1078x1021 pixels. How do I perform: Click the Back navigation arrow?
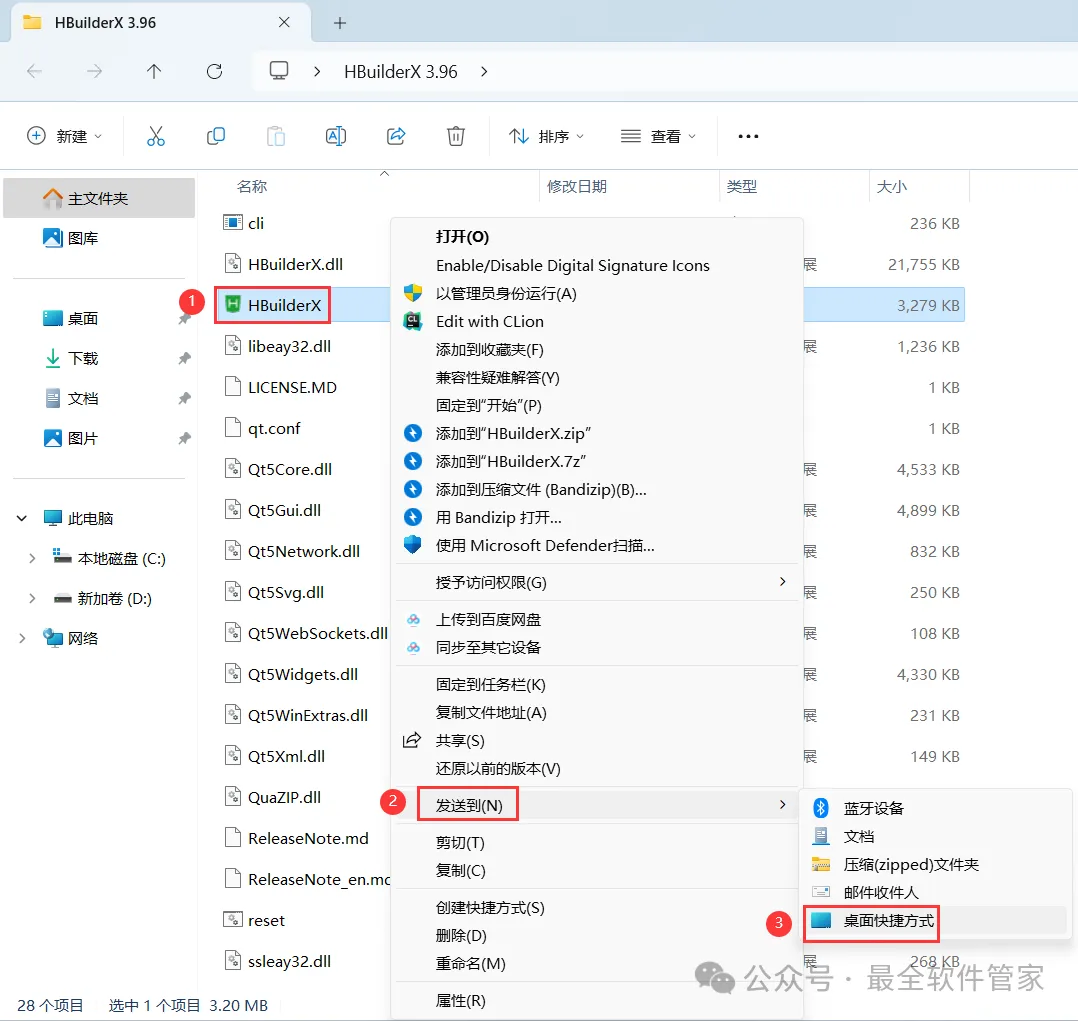(34, 72)
